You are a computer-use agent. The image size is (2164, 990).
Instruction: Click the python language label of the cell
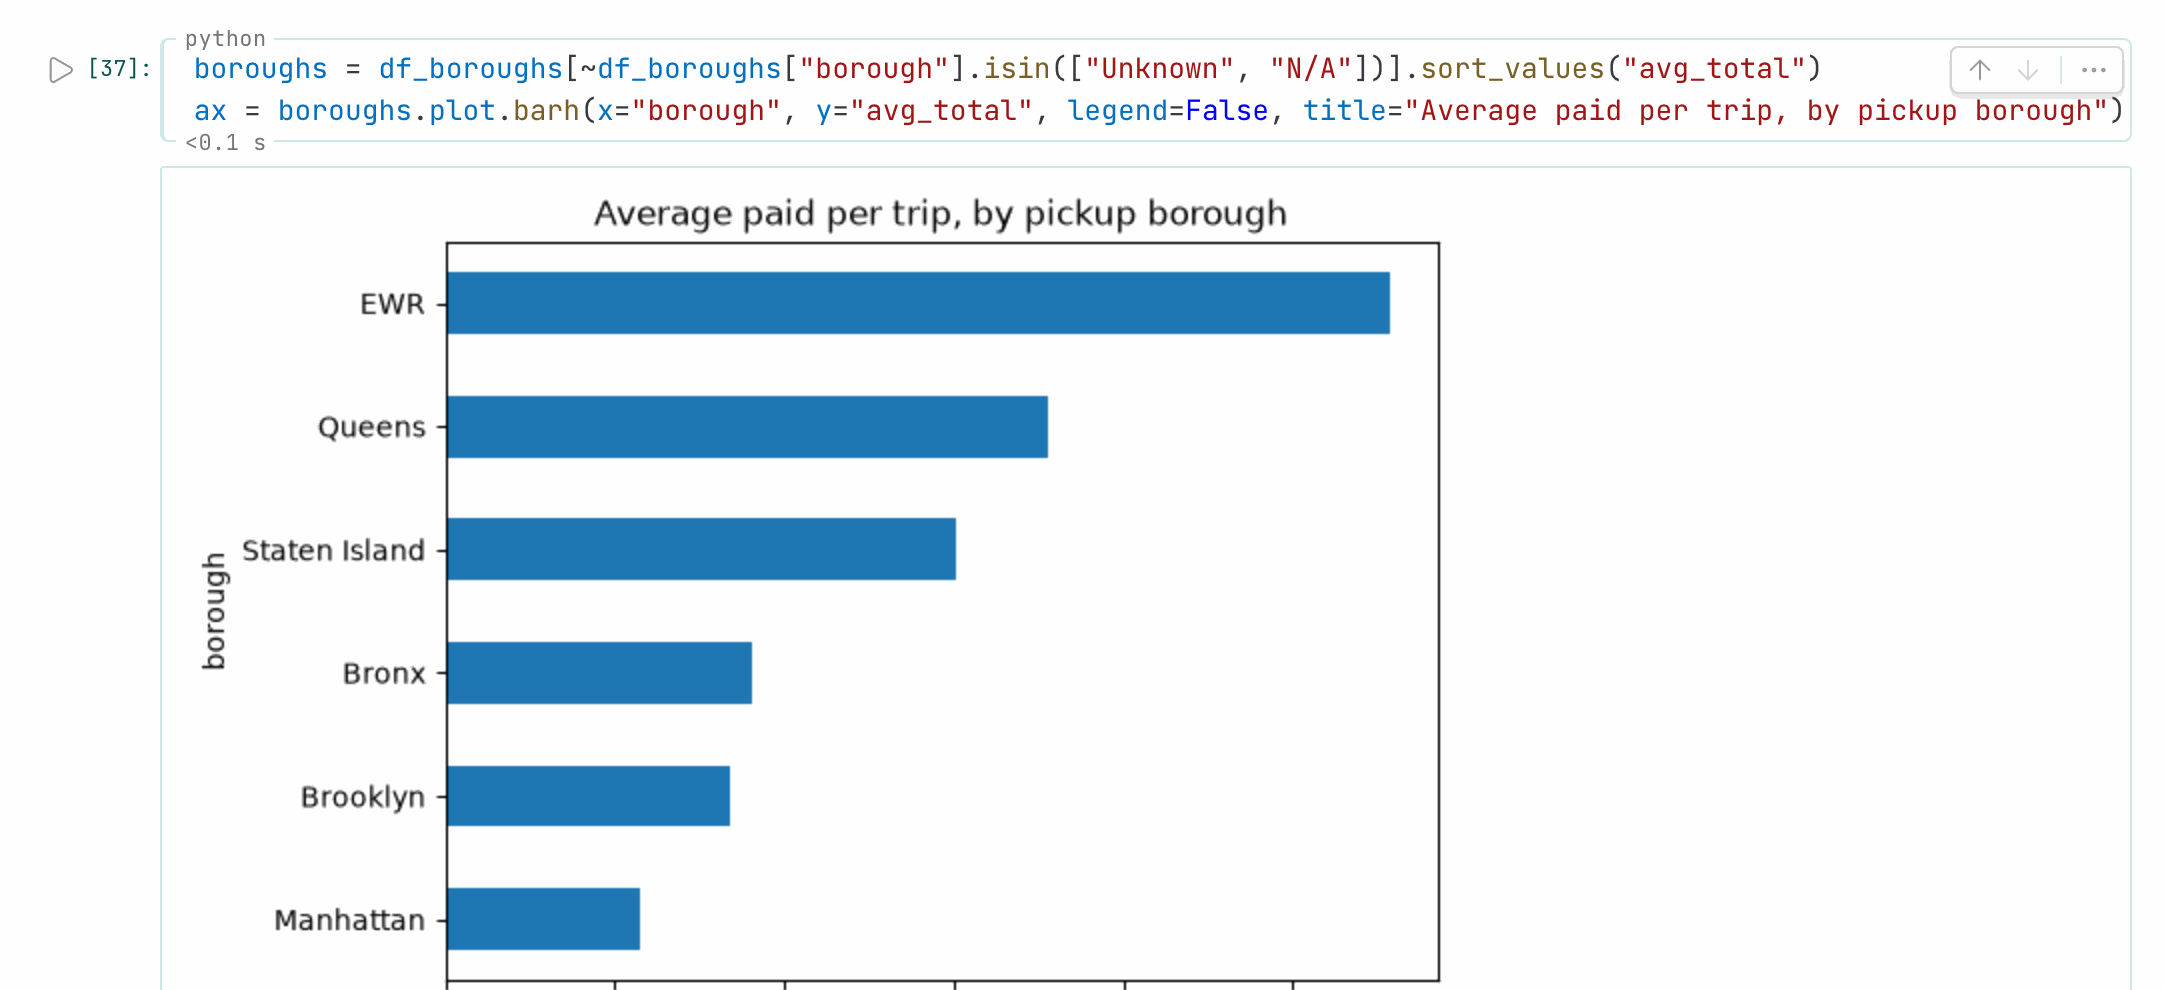[x=226, y=38]
